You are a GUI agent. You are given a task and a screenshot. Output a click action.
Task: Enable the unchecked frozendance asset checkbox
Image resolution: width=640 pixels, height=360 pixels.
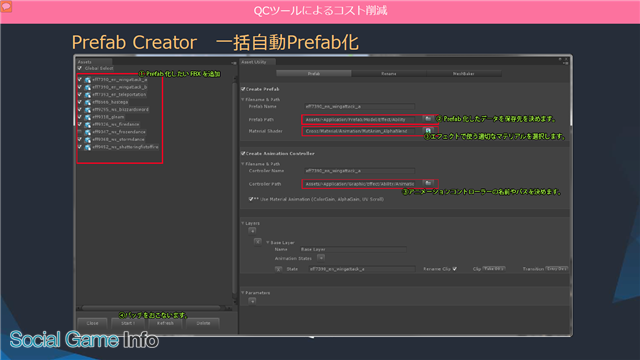point(80,132)
